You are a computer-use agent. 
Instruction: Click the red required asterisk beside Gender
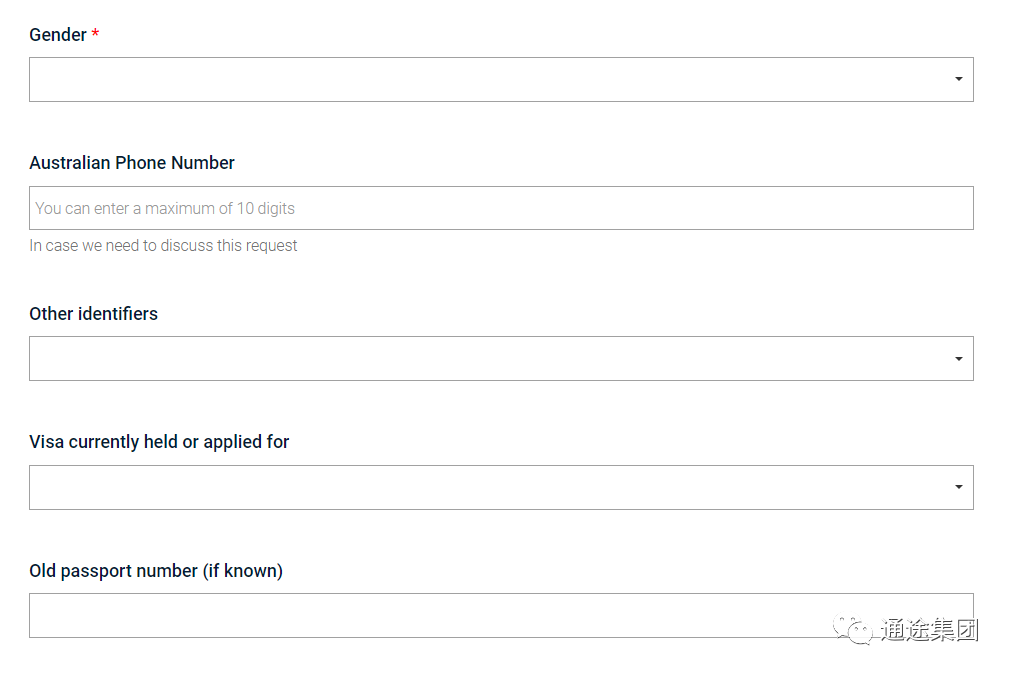tap(95, 33)
